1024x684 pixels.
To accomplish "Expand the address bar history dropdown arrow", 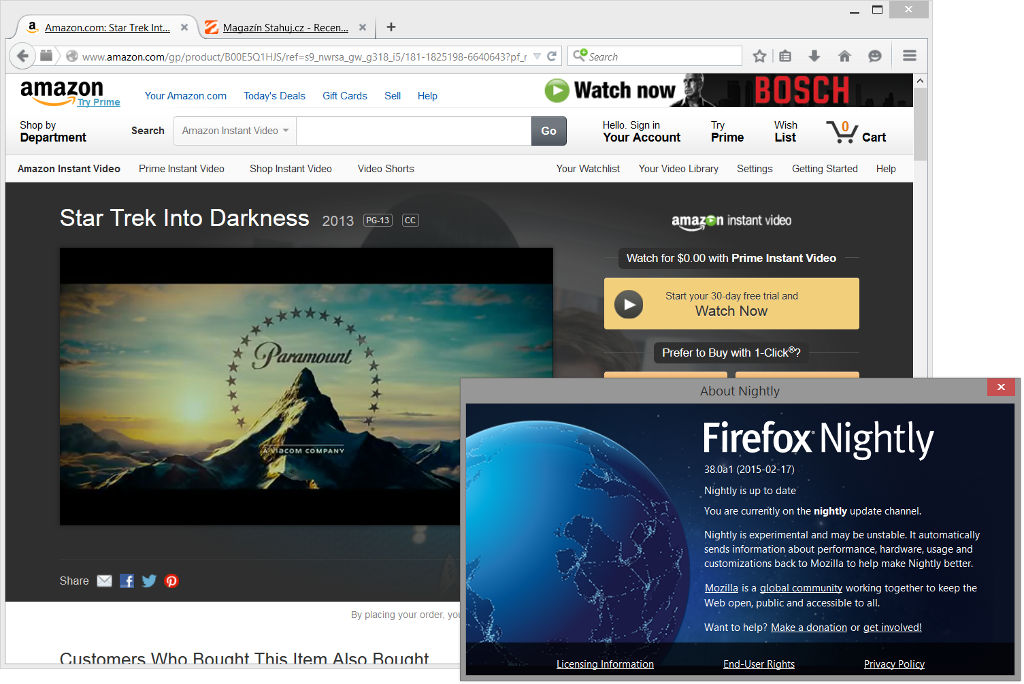I will point(537,56).
